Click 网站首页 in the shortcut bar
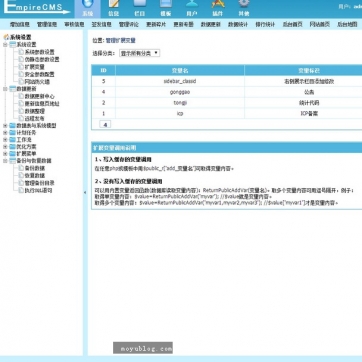Image resolution: width=362 pixels, height=362 pixels. coord(320,24)
